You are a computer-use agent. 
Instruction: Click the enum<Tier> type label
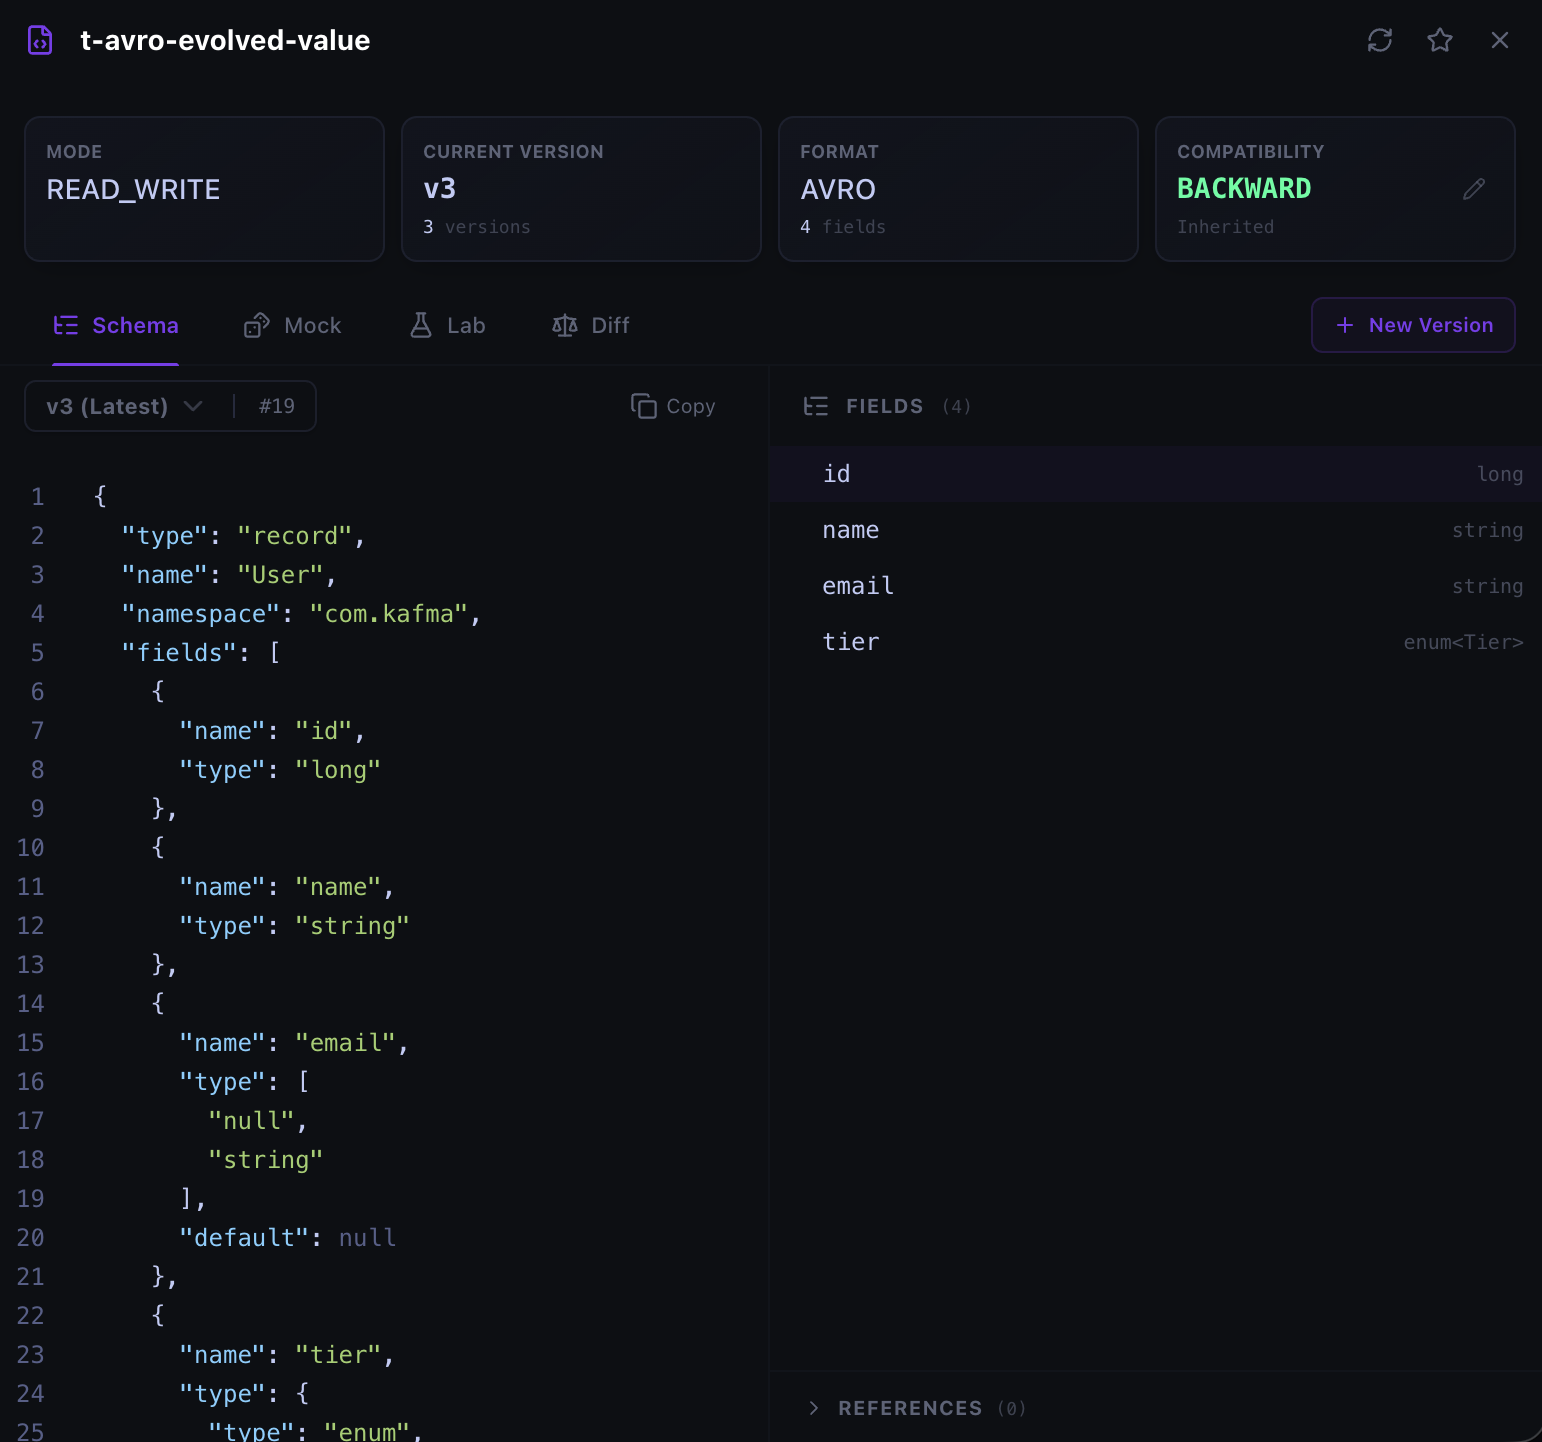(x=1463, y=642)
